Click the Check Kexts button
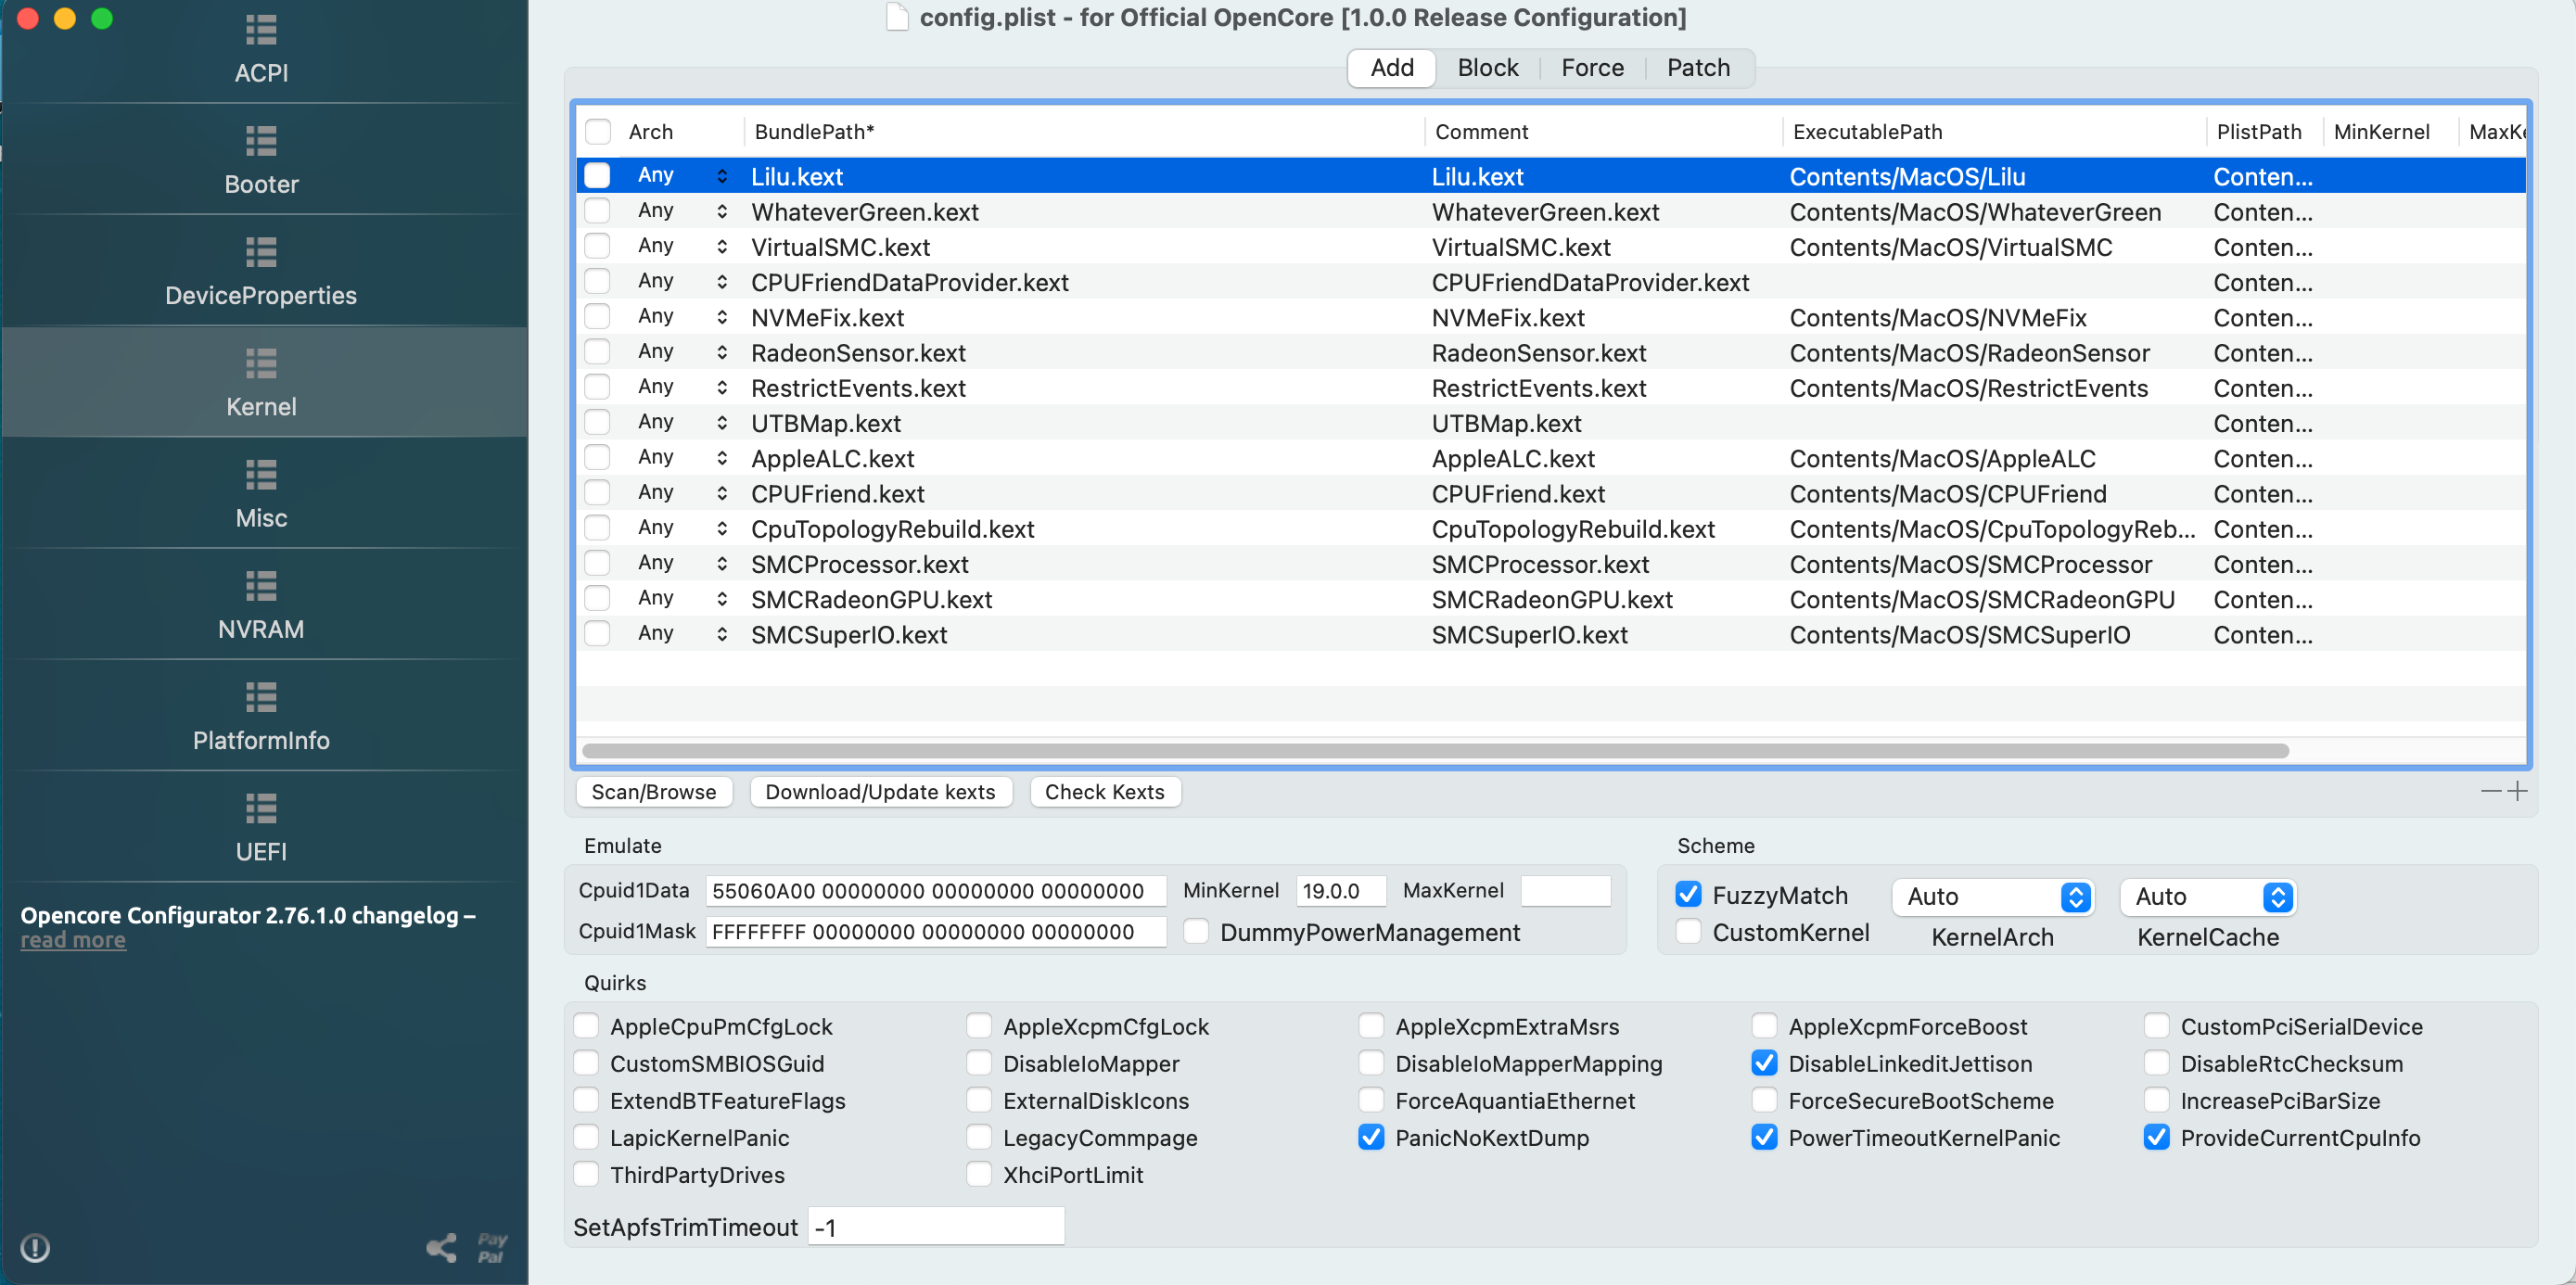The height and width of the screenshot is (1285, 2576). pyautogui.click(x=1104, y=791)
